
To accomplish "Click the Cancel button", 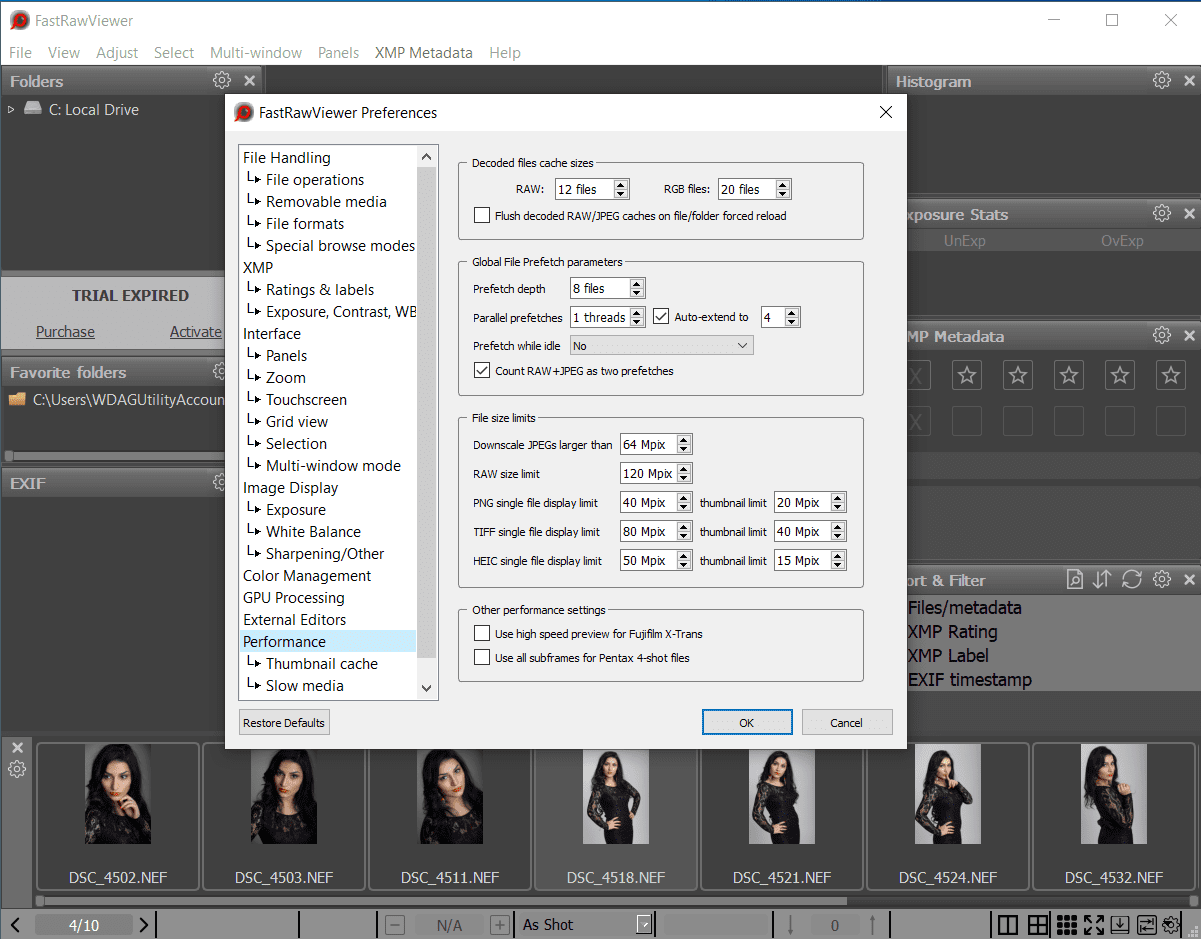I will [x=846, y=723].
